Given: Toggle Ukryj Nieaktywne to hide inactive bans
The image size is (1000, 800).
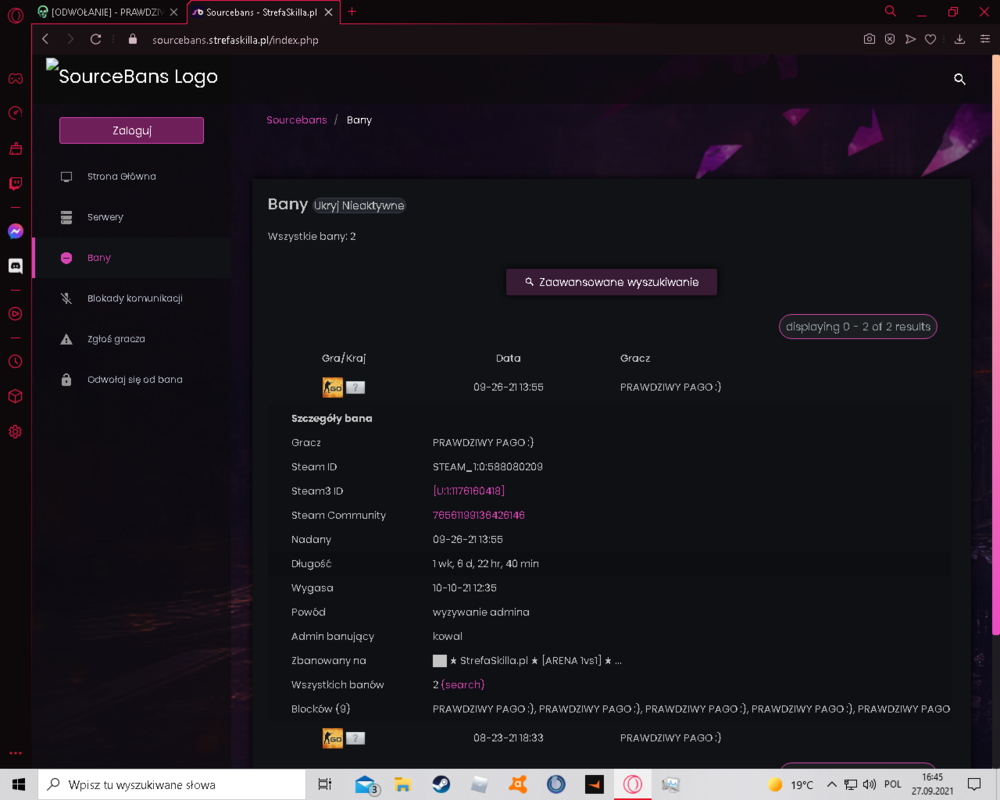Looking at the screenshot, I should point(359,205).
